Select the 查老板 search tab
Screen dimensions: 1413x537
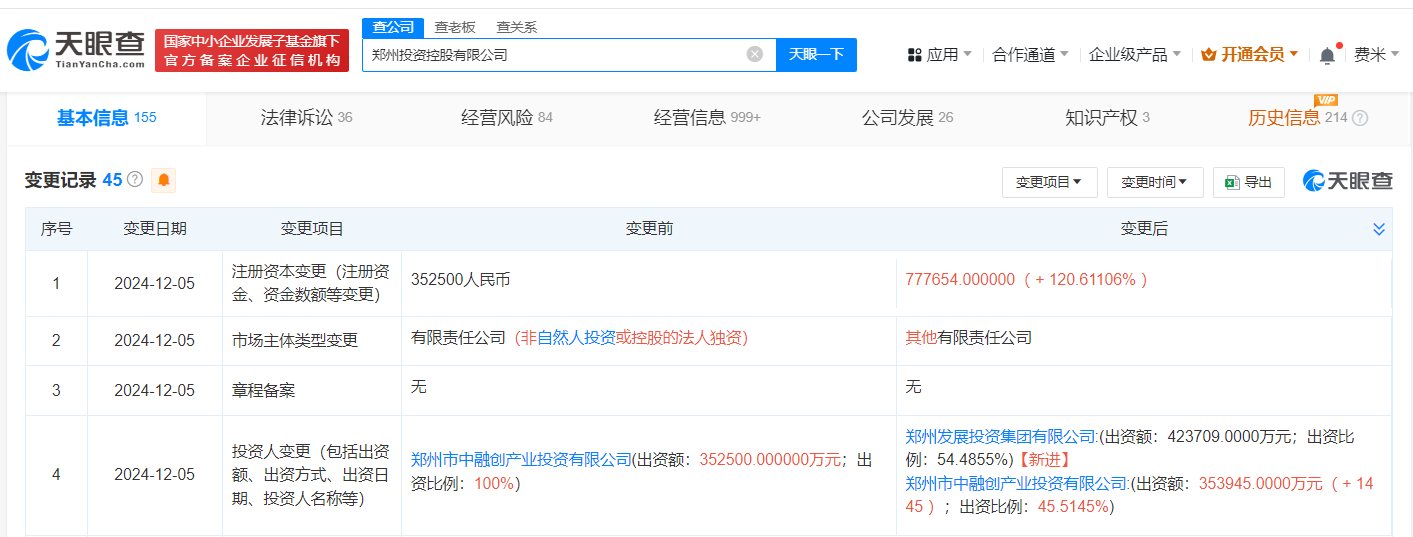click(x=455, y=27)
